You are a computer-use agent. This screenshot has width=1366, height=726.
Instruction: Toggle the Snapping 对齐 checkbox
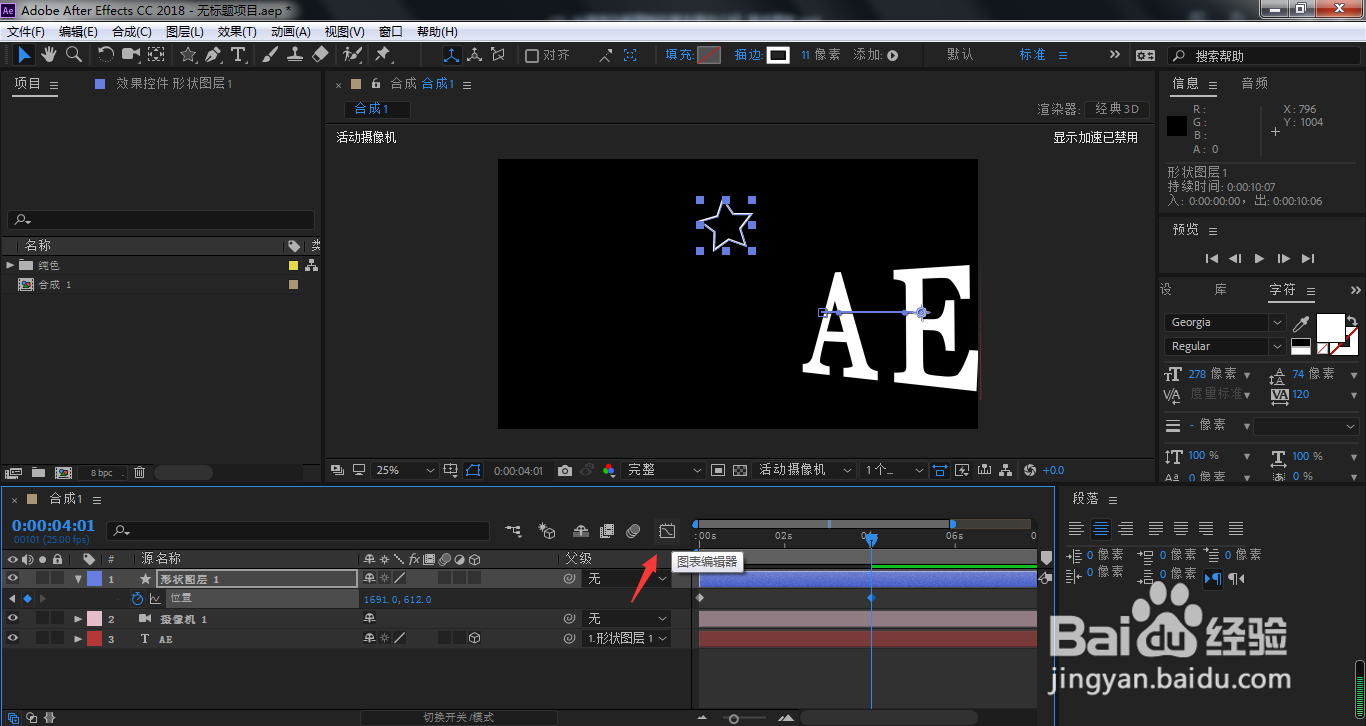[532, 55]
